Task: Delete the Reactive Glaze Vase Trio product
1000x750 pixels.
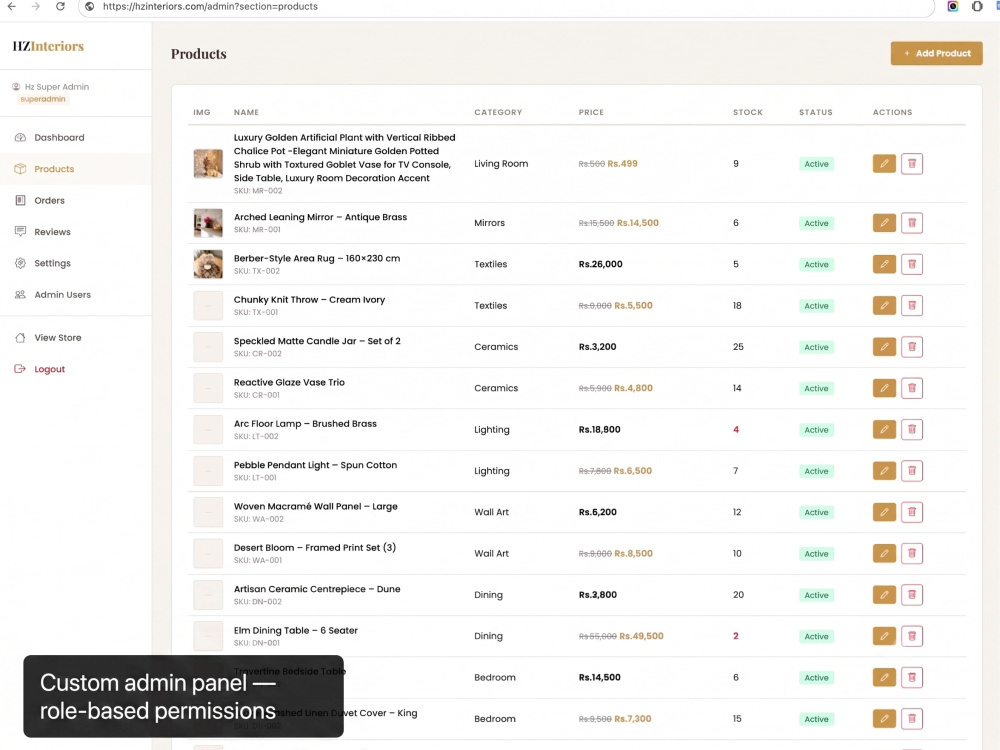Action: coord(912,388)
